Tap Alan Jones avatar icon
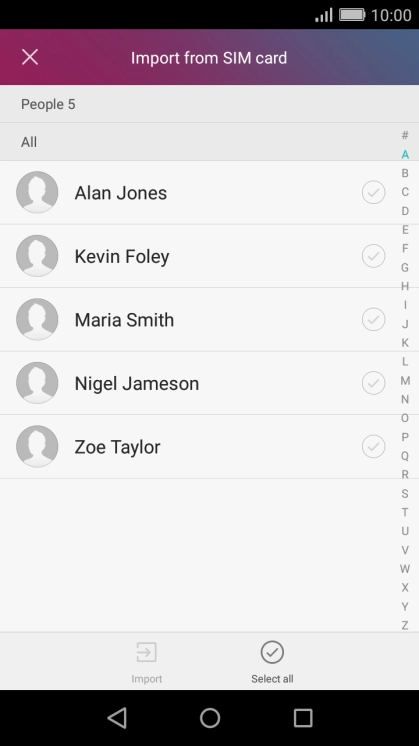Viewport: 419px width, 746px height. coord(37,192)
